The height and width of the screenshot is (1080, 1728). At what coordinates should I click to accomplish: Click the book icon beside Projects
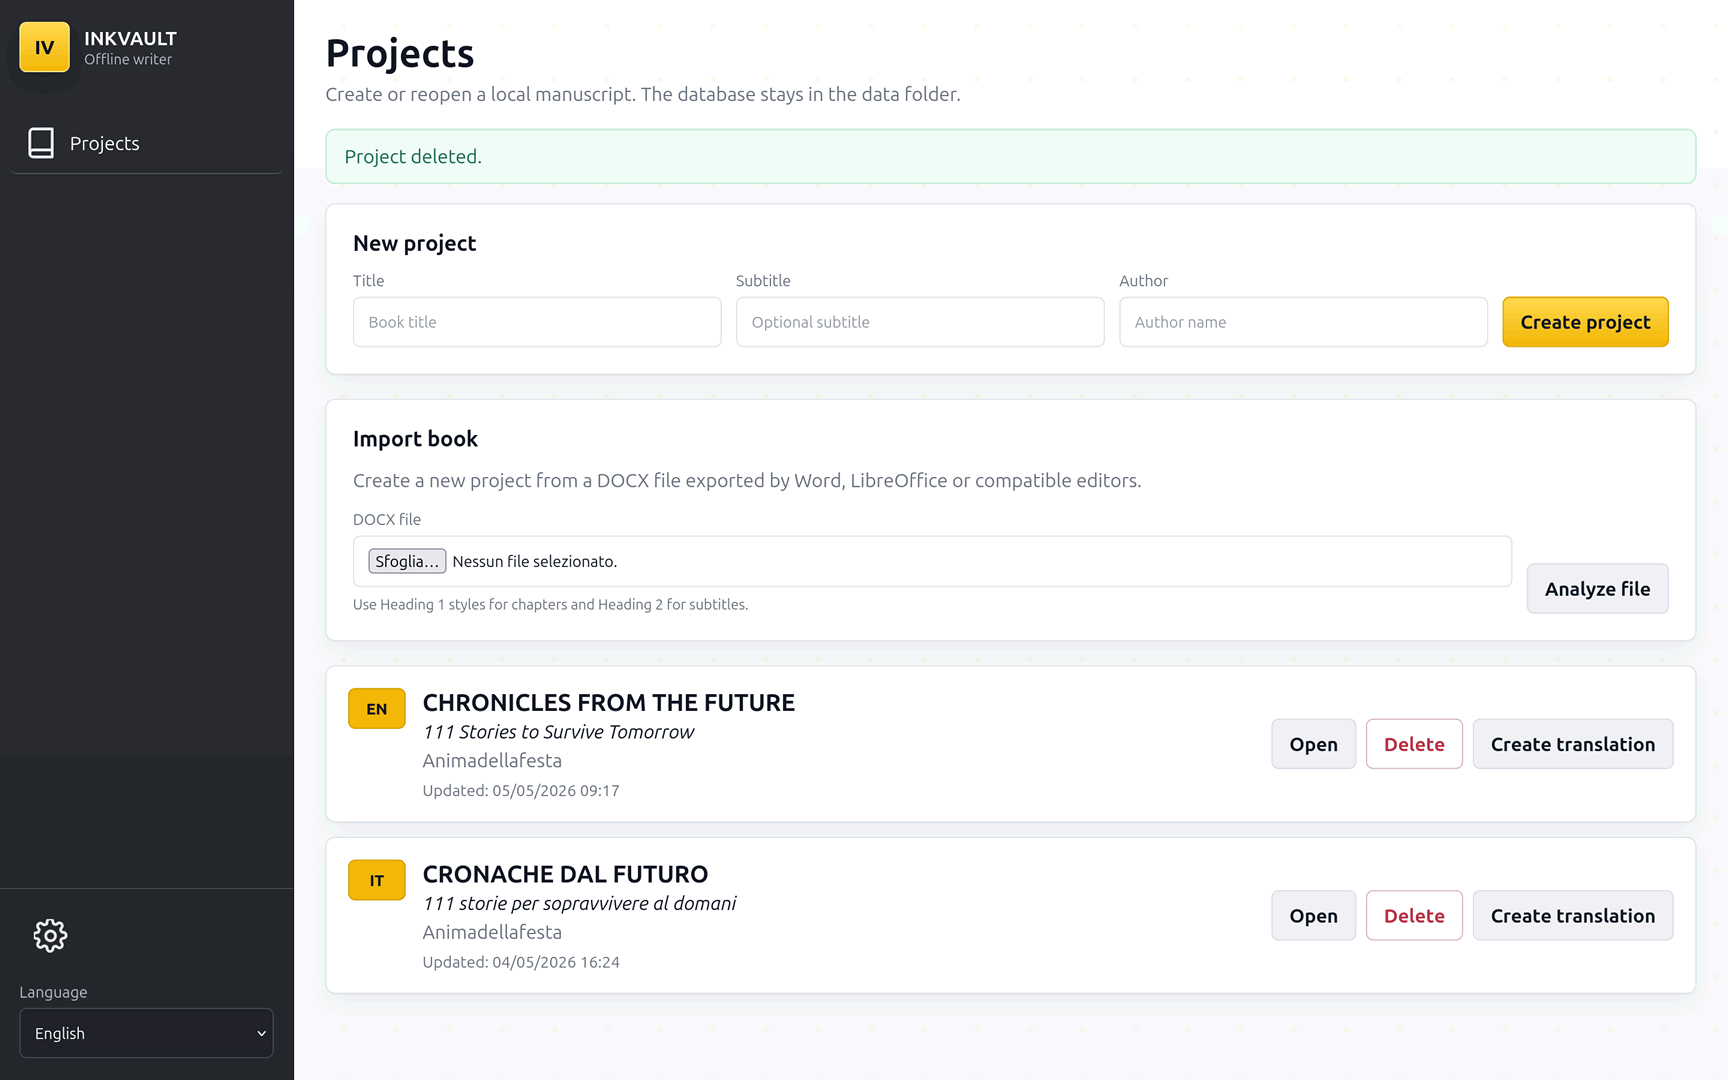coord(41,143)
